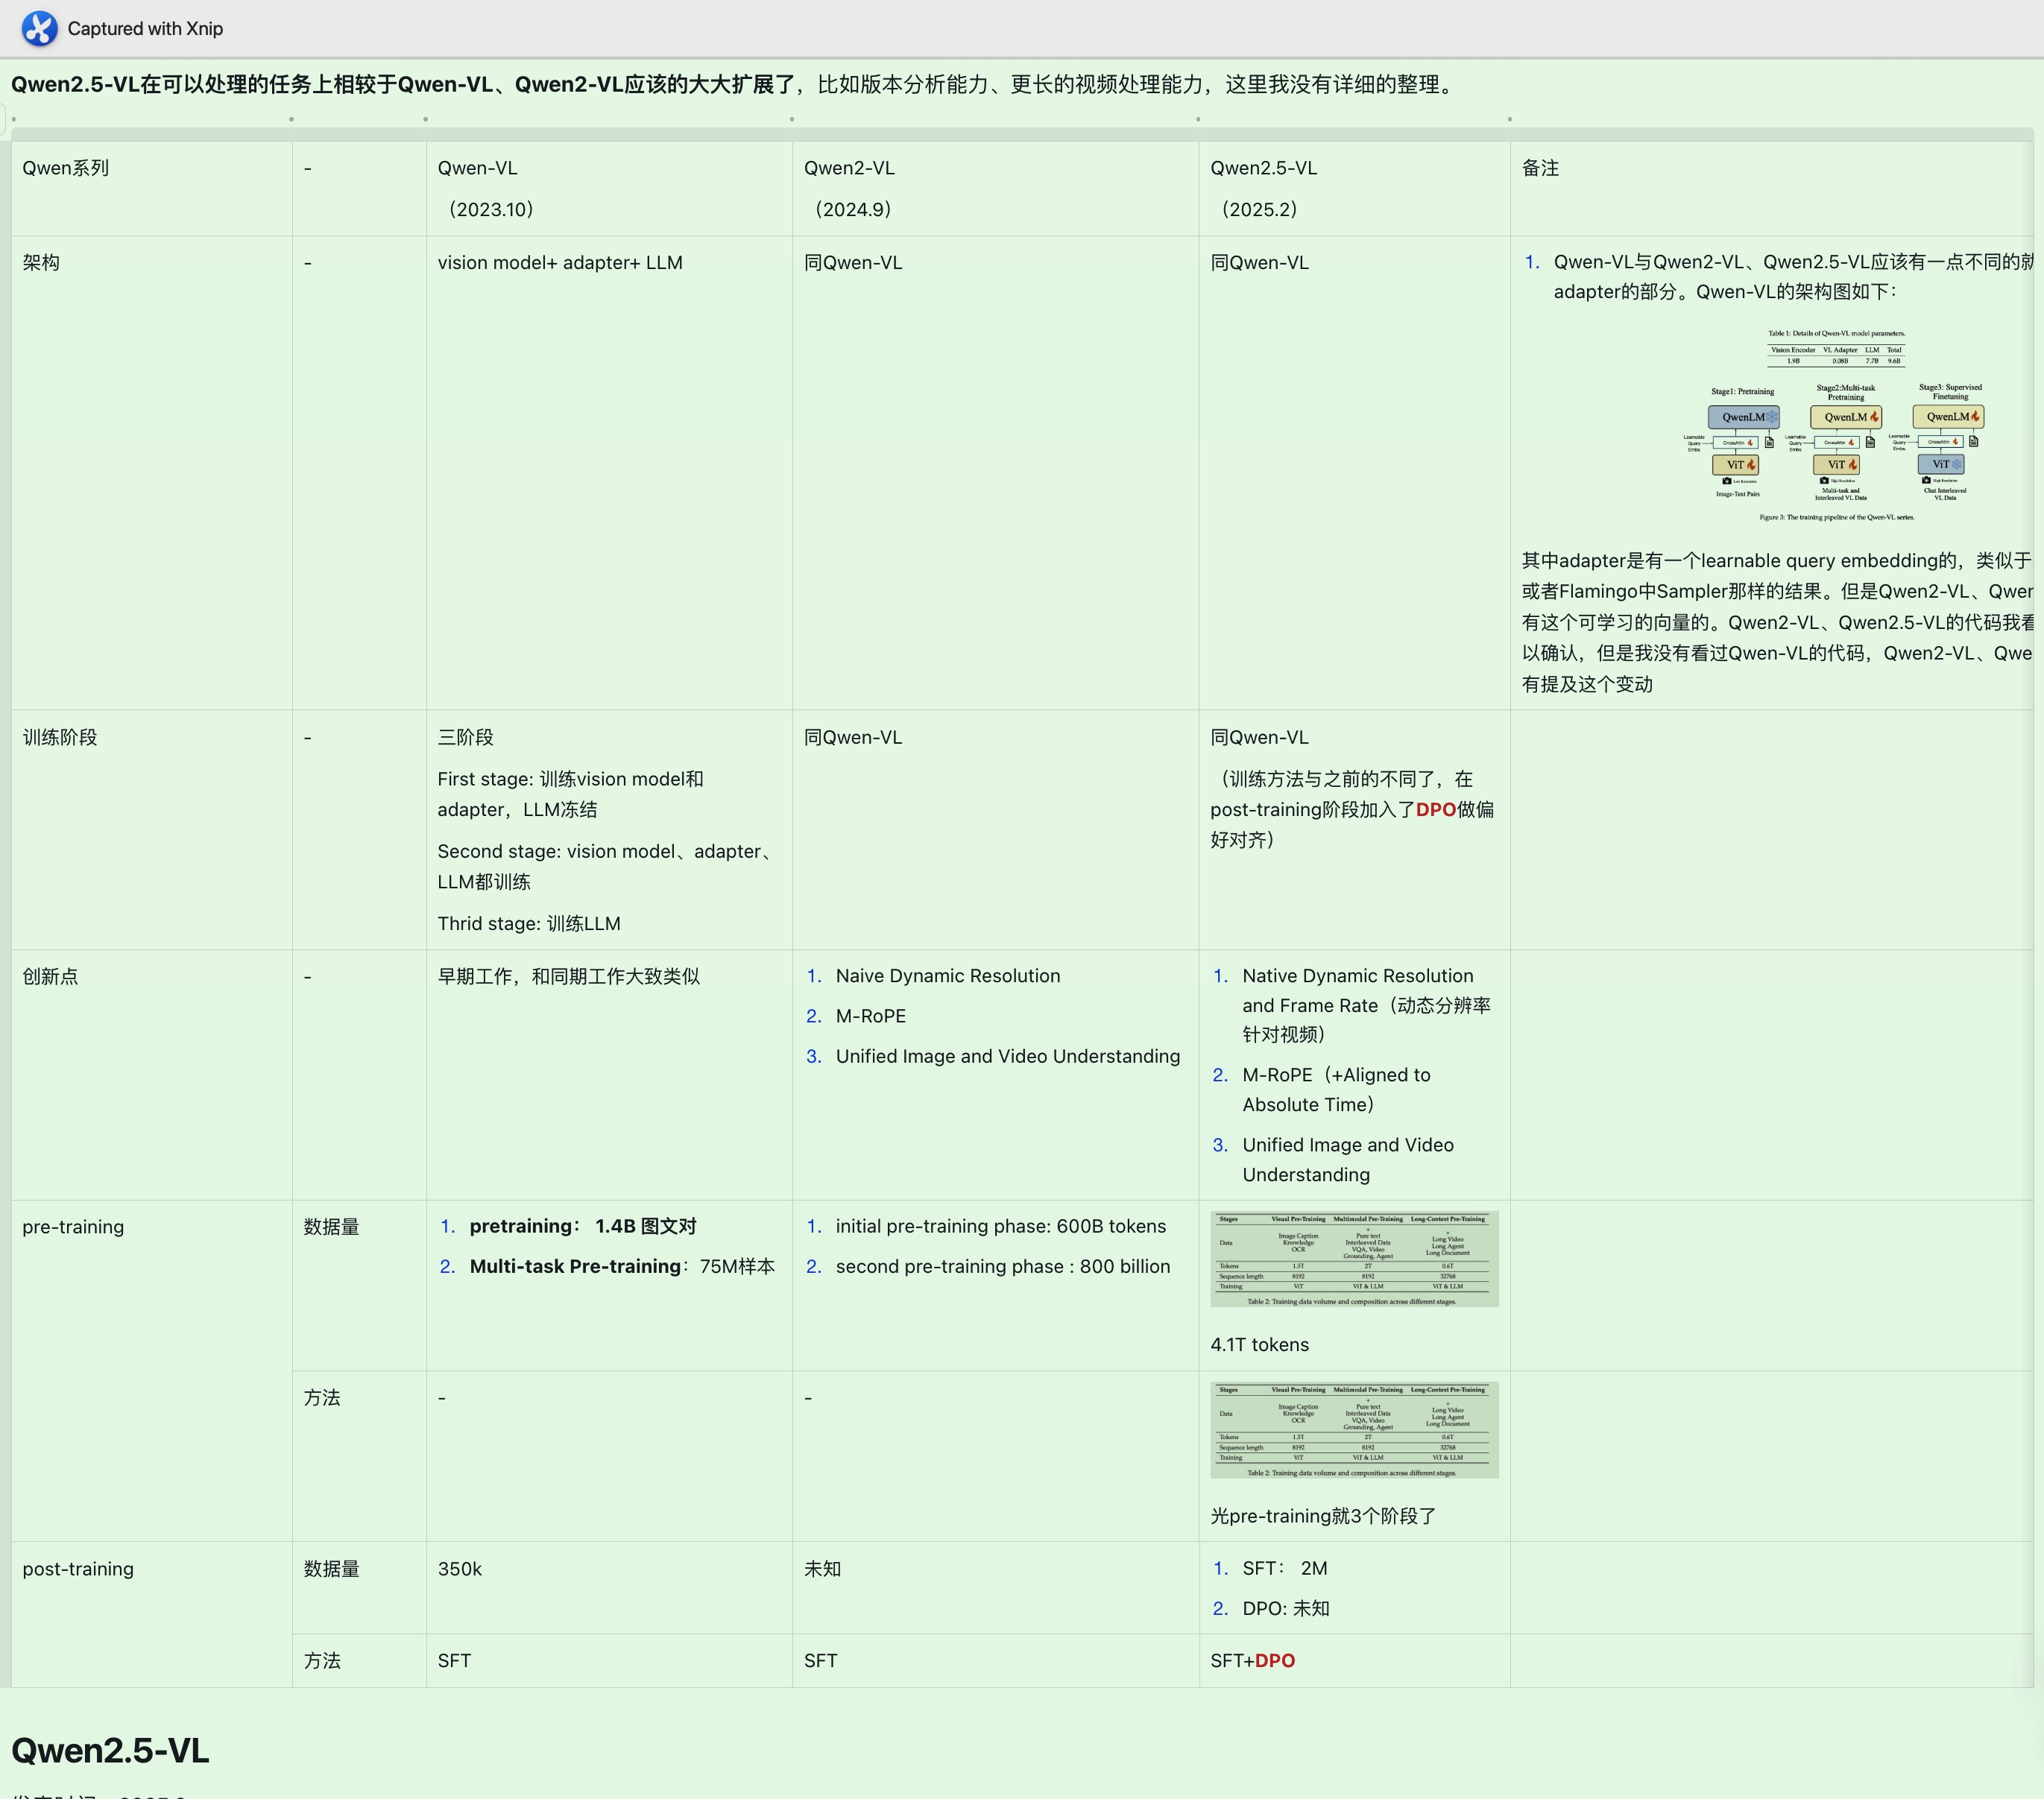Screen dimensions: 2044x1799
Task: Click the 架构 row label cell
Action: pos(41,262)
